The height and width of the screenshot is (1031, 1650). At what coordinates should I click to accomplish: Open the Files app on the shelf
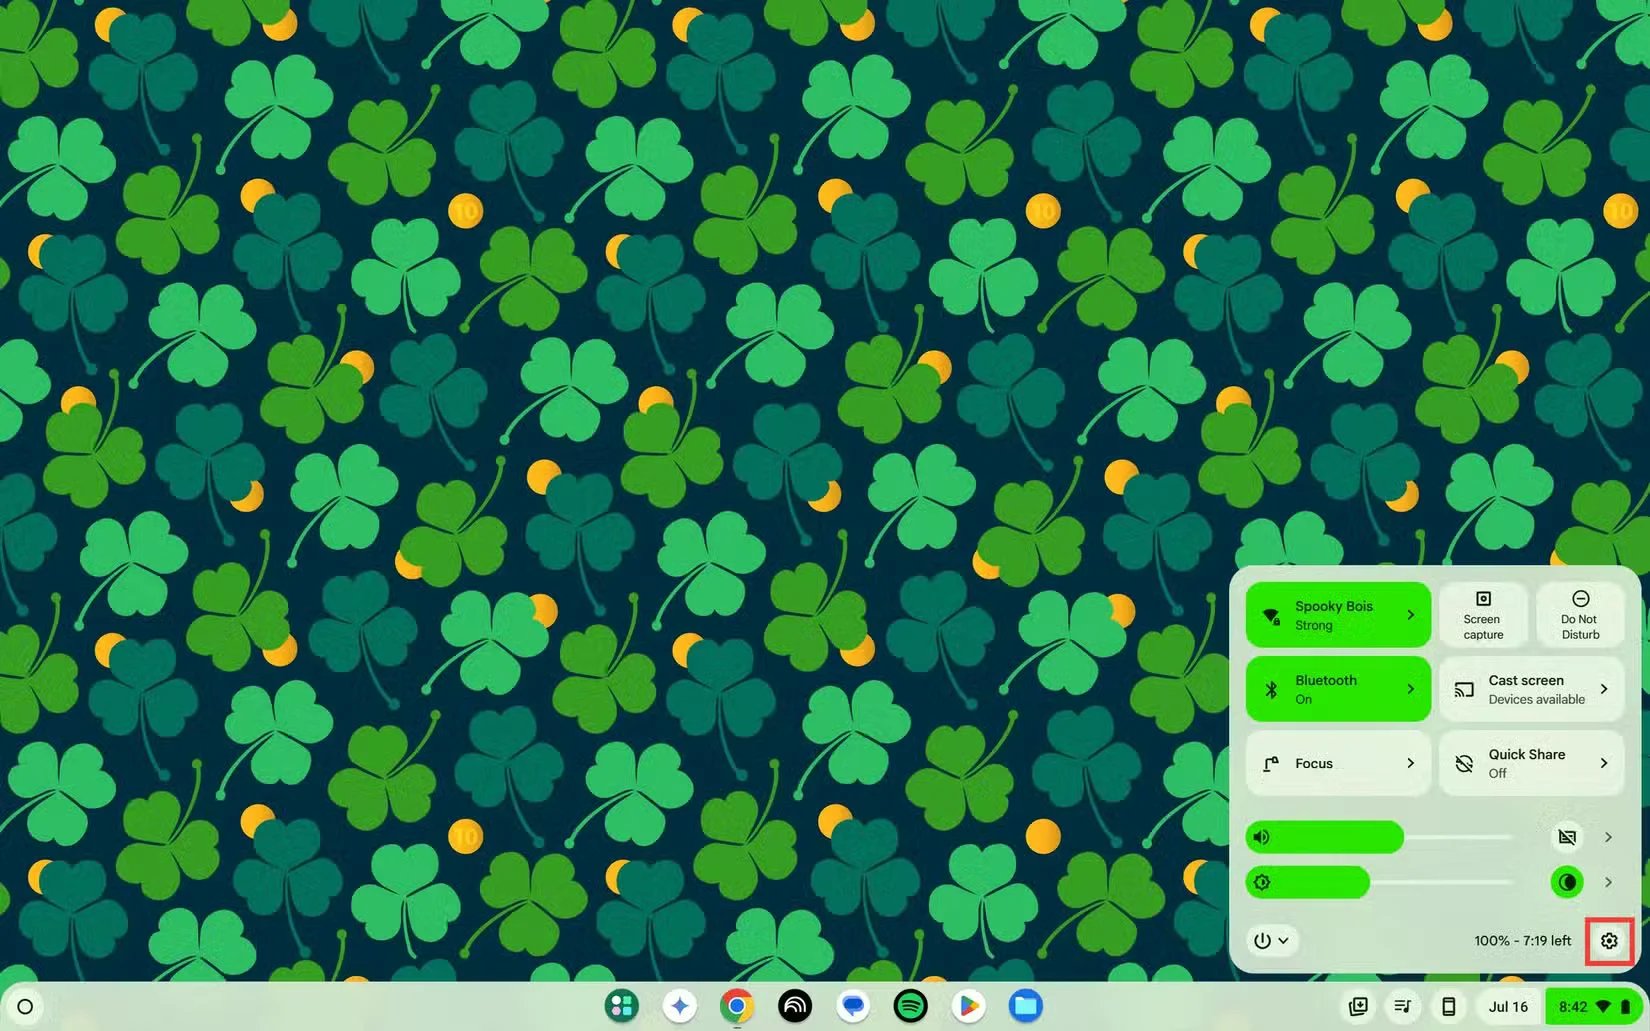point(1025,1006)
